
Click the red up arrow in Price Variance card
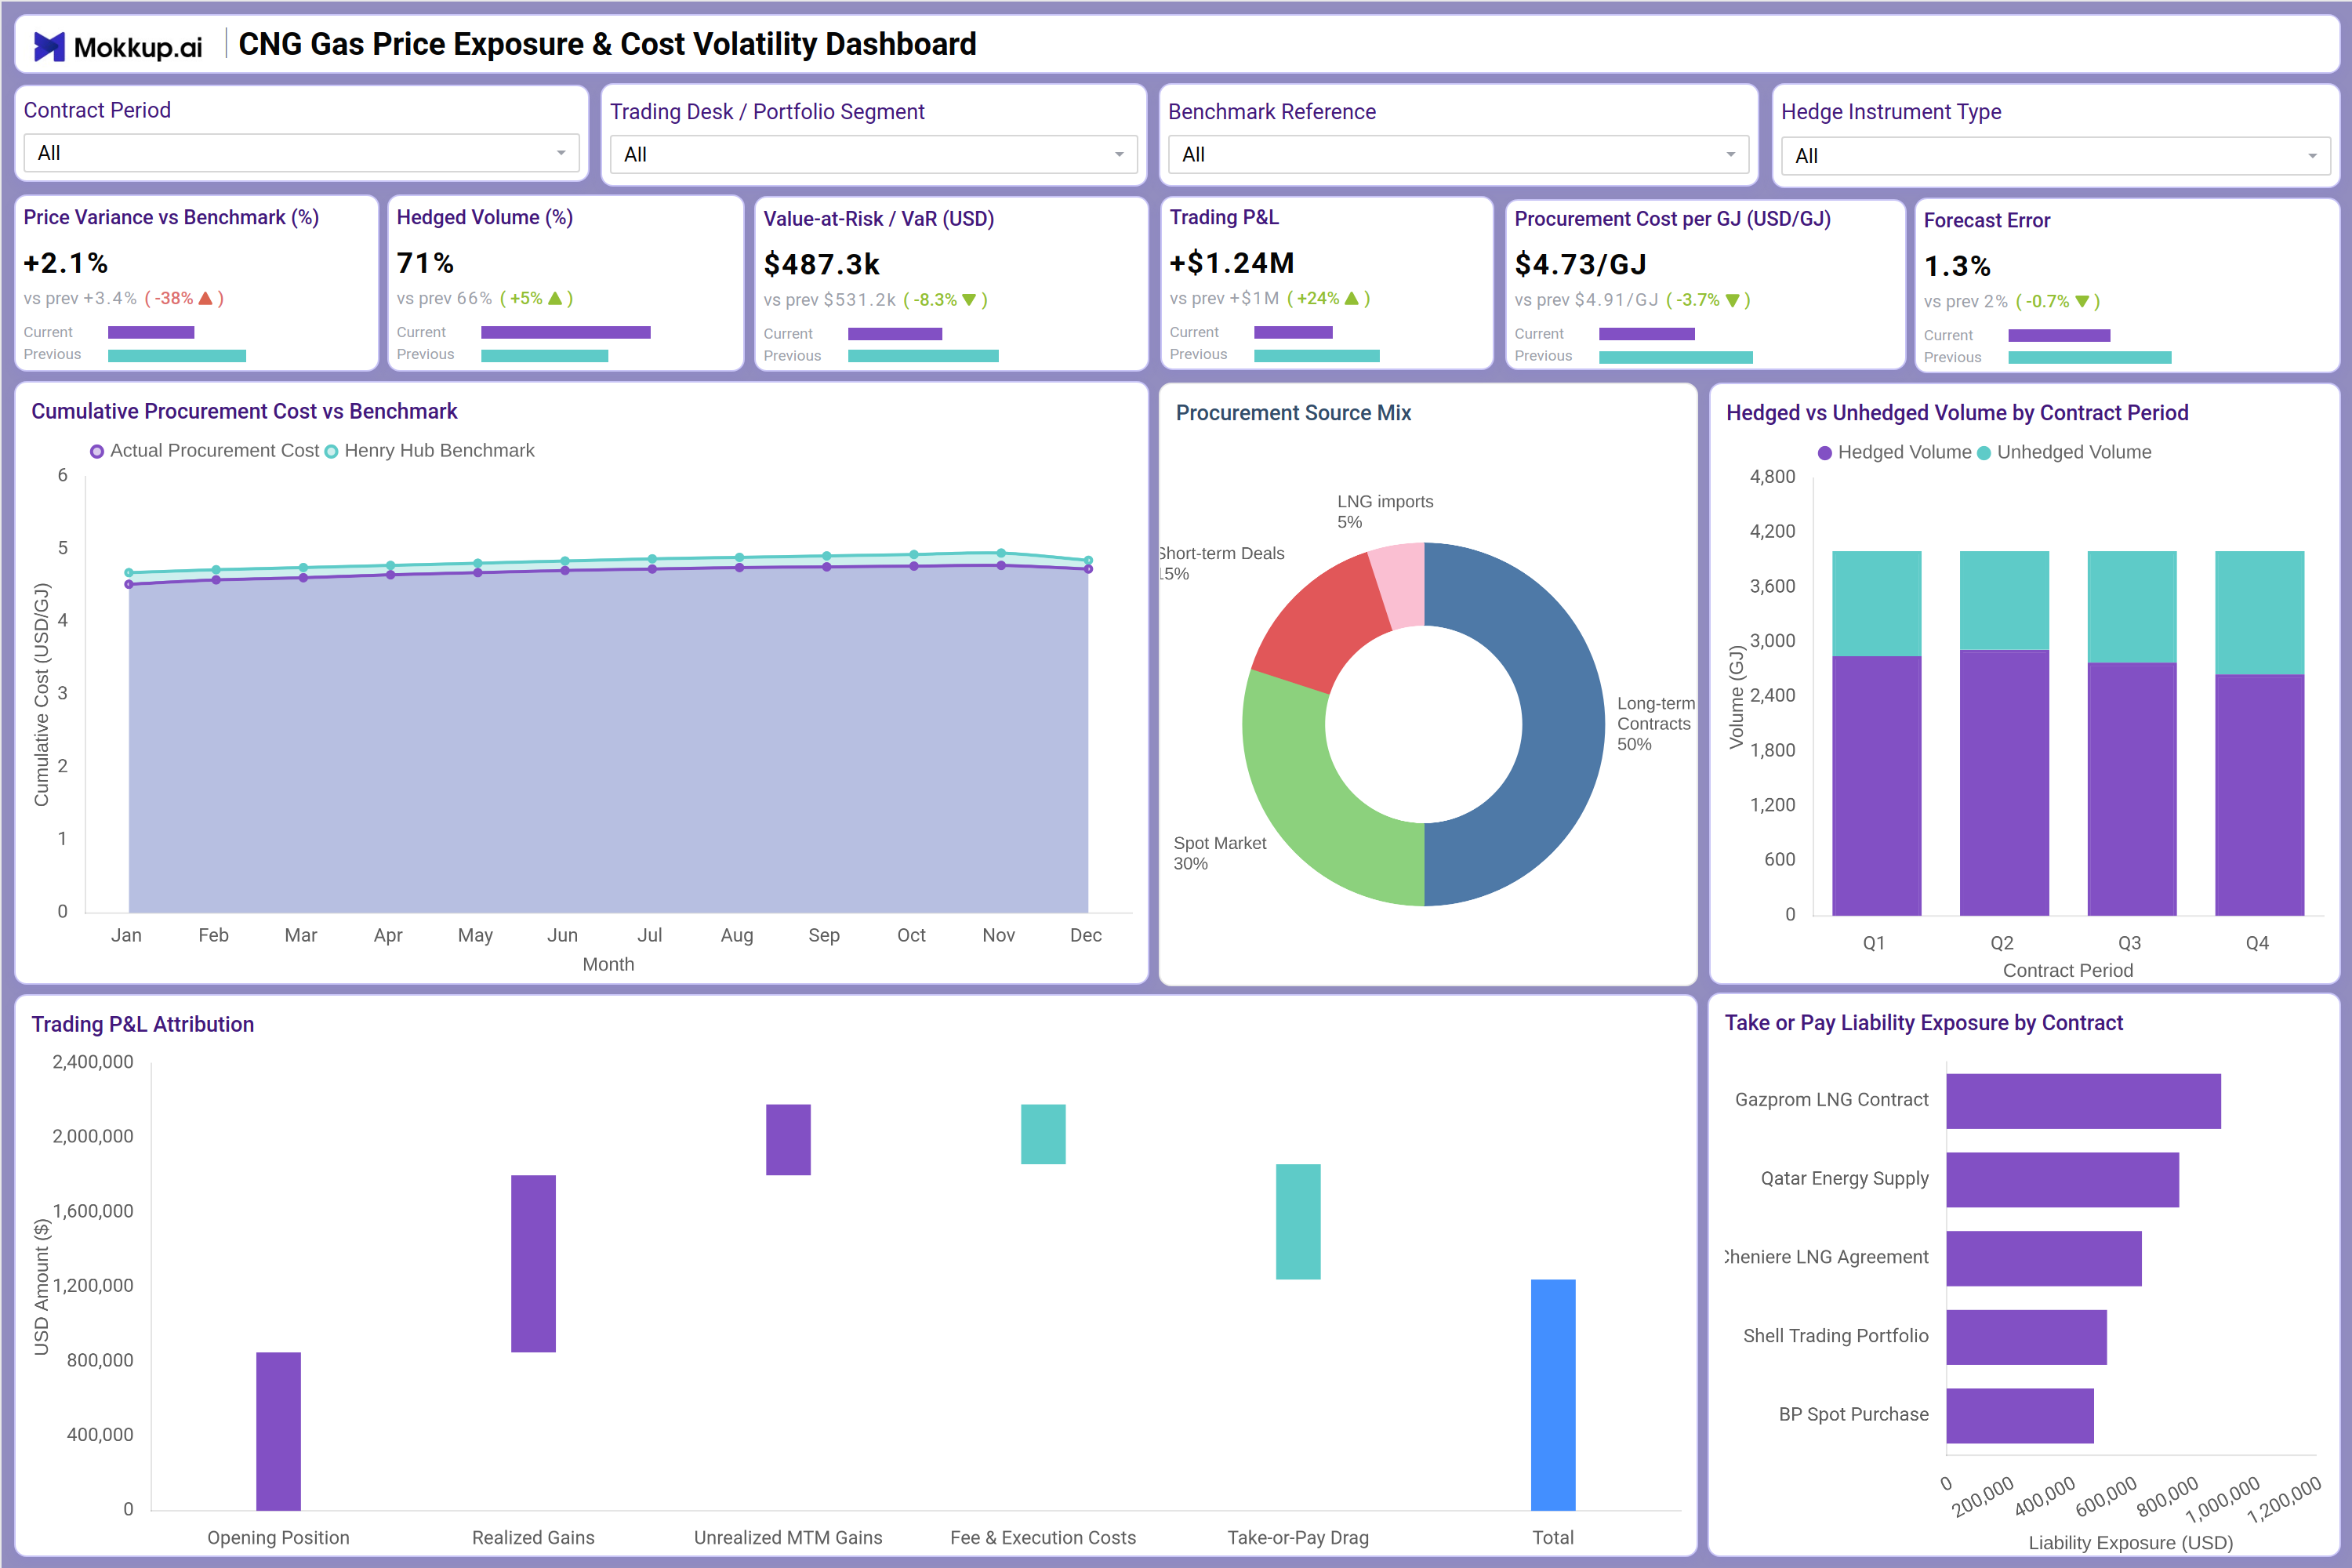click(x=206, y=298)
